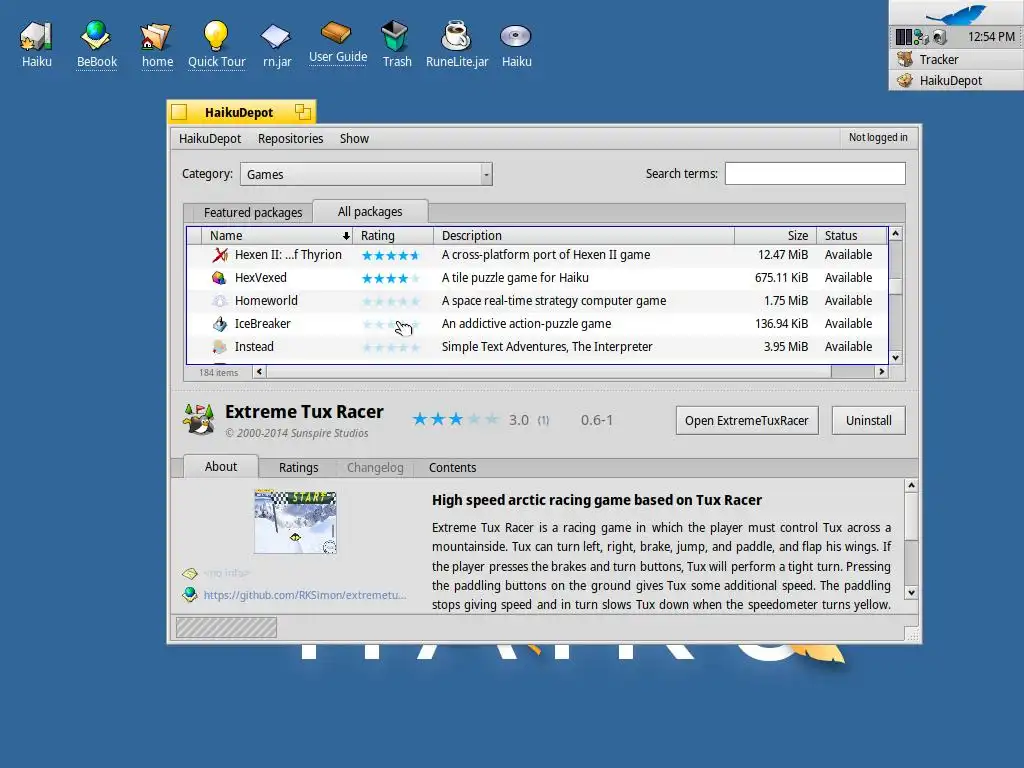Open the Haiku CD desktop icon
This screenshot has height=768, width=1024.
[516, 37]
